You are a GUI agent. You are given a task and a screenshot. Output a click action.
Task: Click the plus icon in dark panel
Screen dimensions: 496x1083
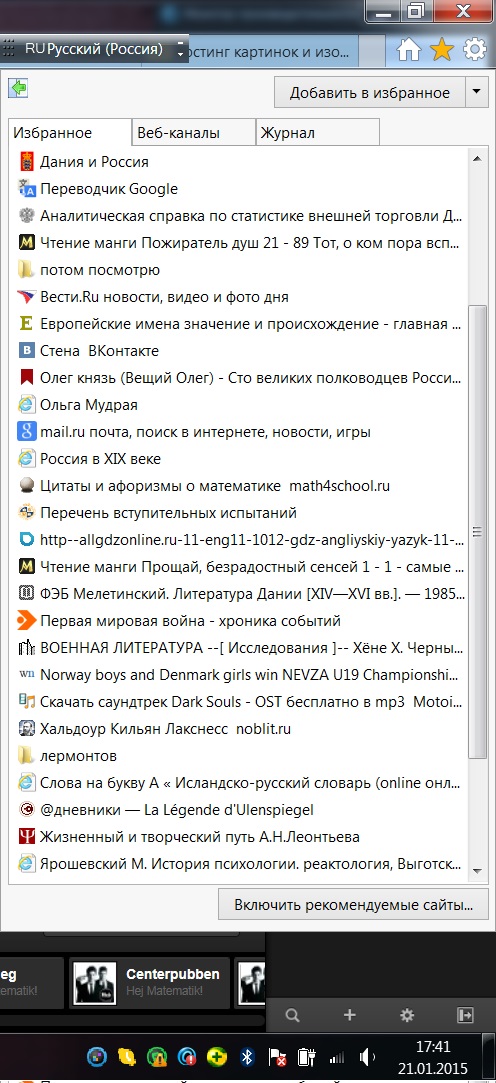[350, 1015]
